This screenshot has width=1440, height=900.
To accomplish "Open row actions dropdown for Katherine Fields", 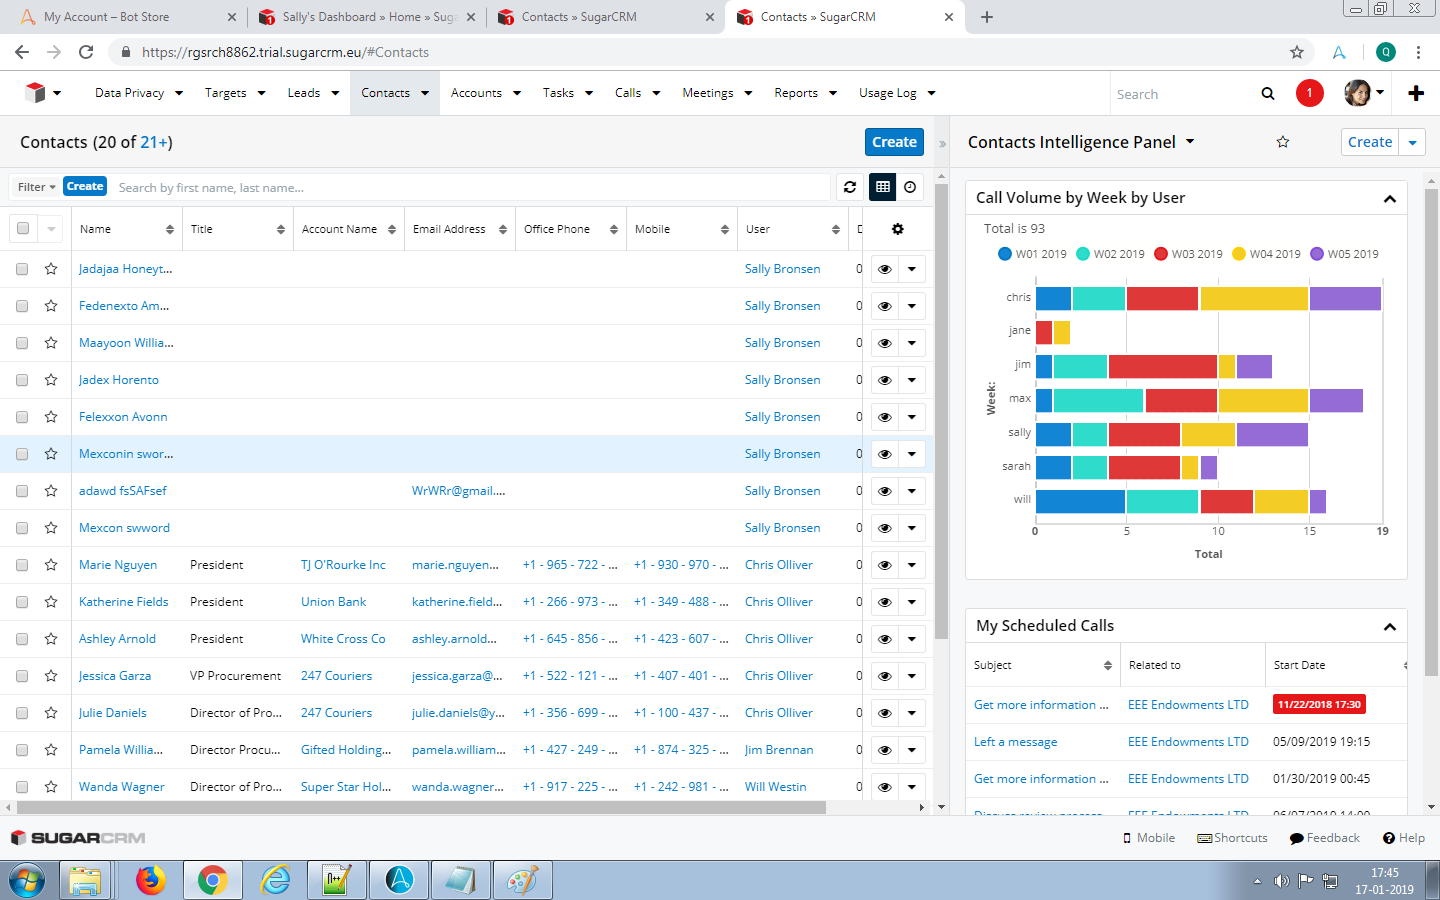I will (911, 602).
